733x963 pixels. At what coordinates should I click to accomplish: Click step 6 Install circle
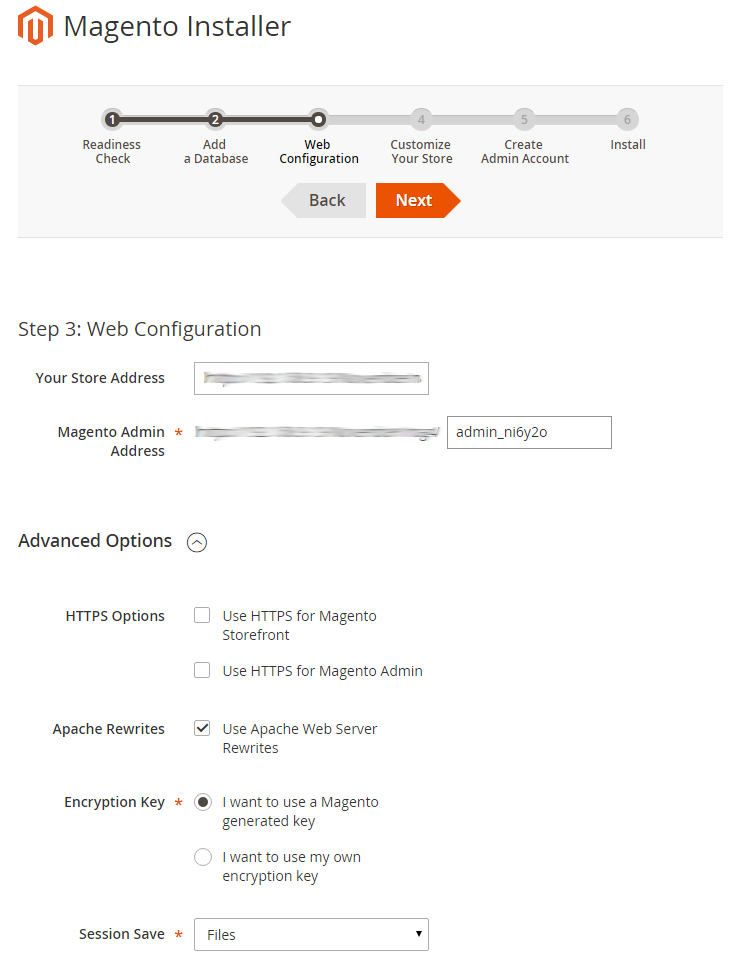(627, 119)
